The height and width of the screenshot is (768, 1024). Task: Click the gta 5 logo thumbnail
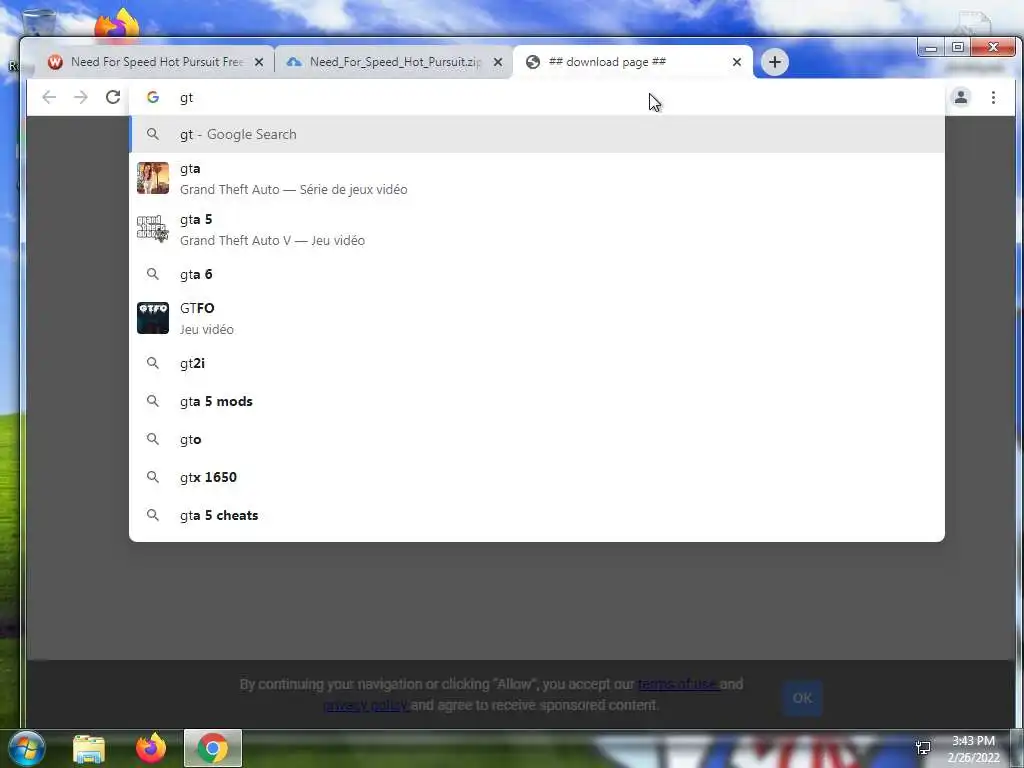click(x=153, y=229)
